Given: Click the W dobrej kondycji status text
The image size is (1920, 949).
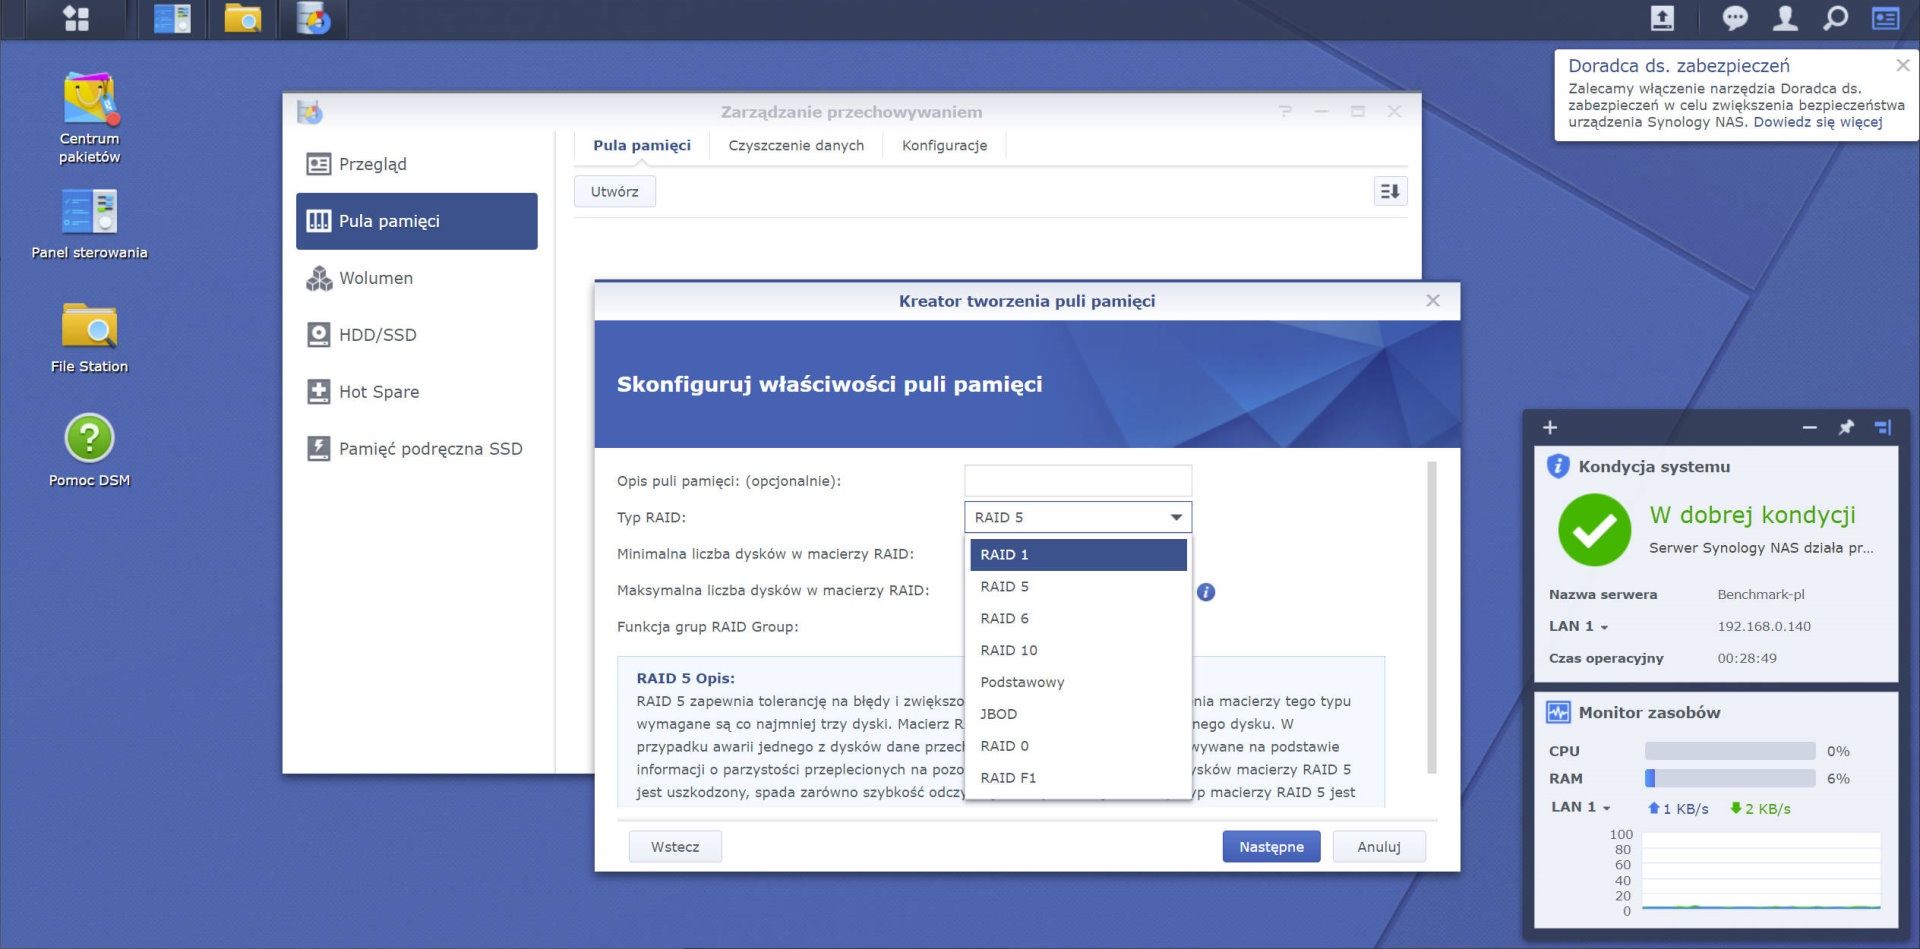Looking at the screenshot, I should click(x=1752, y=515).
